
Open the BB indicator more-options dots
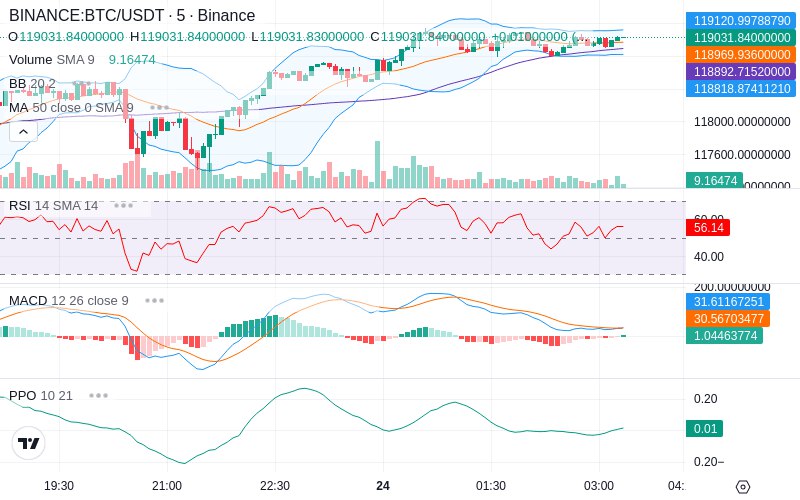tap(80, 83)
